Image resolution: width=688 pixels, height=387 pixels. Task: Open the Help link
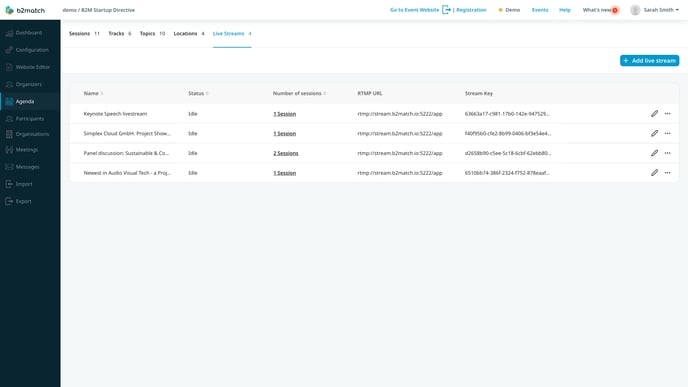(565, 10)
